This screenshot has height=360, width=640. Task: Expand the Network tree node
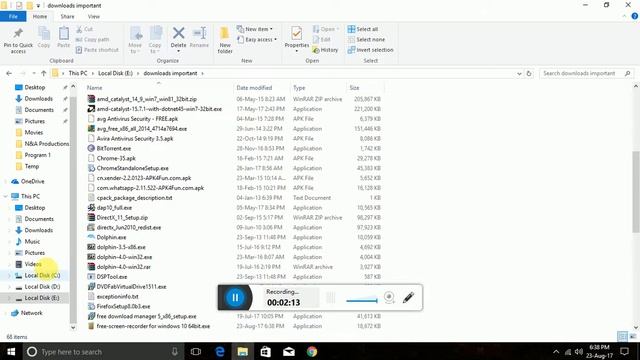[x=5, y=313]
